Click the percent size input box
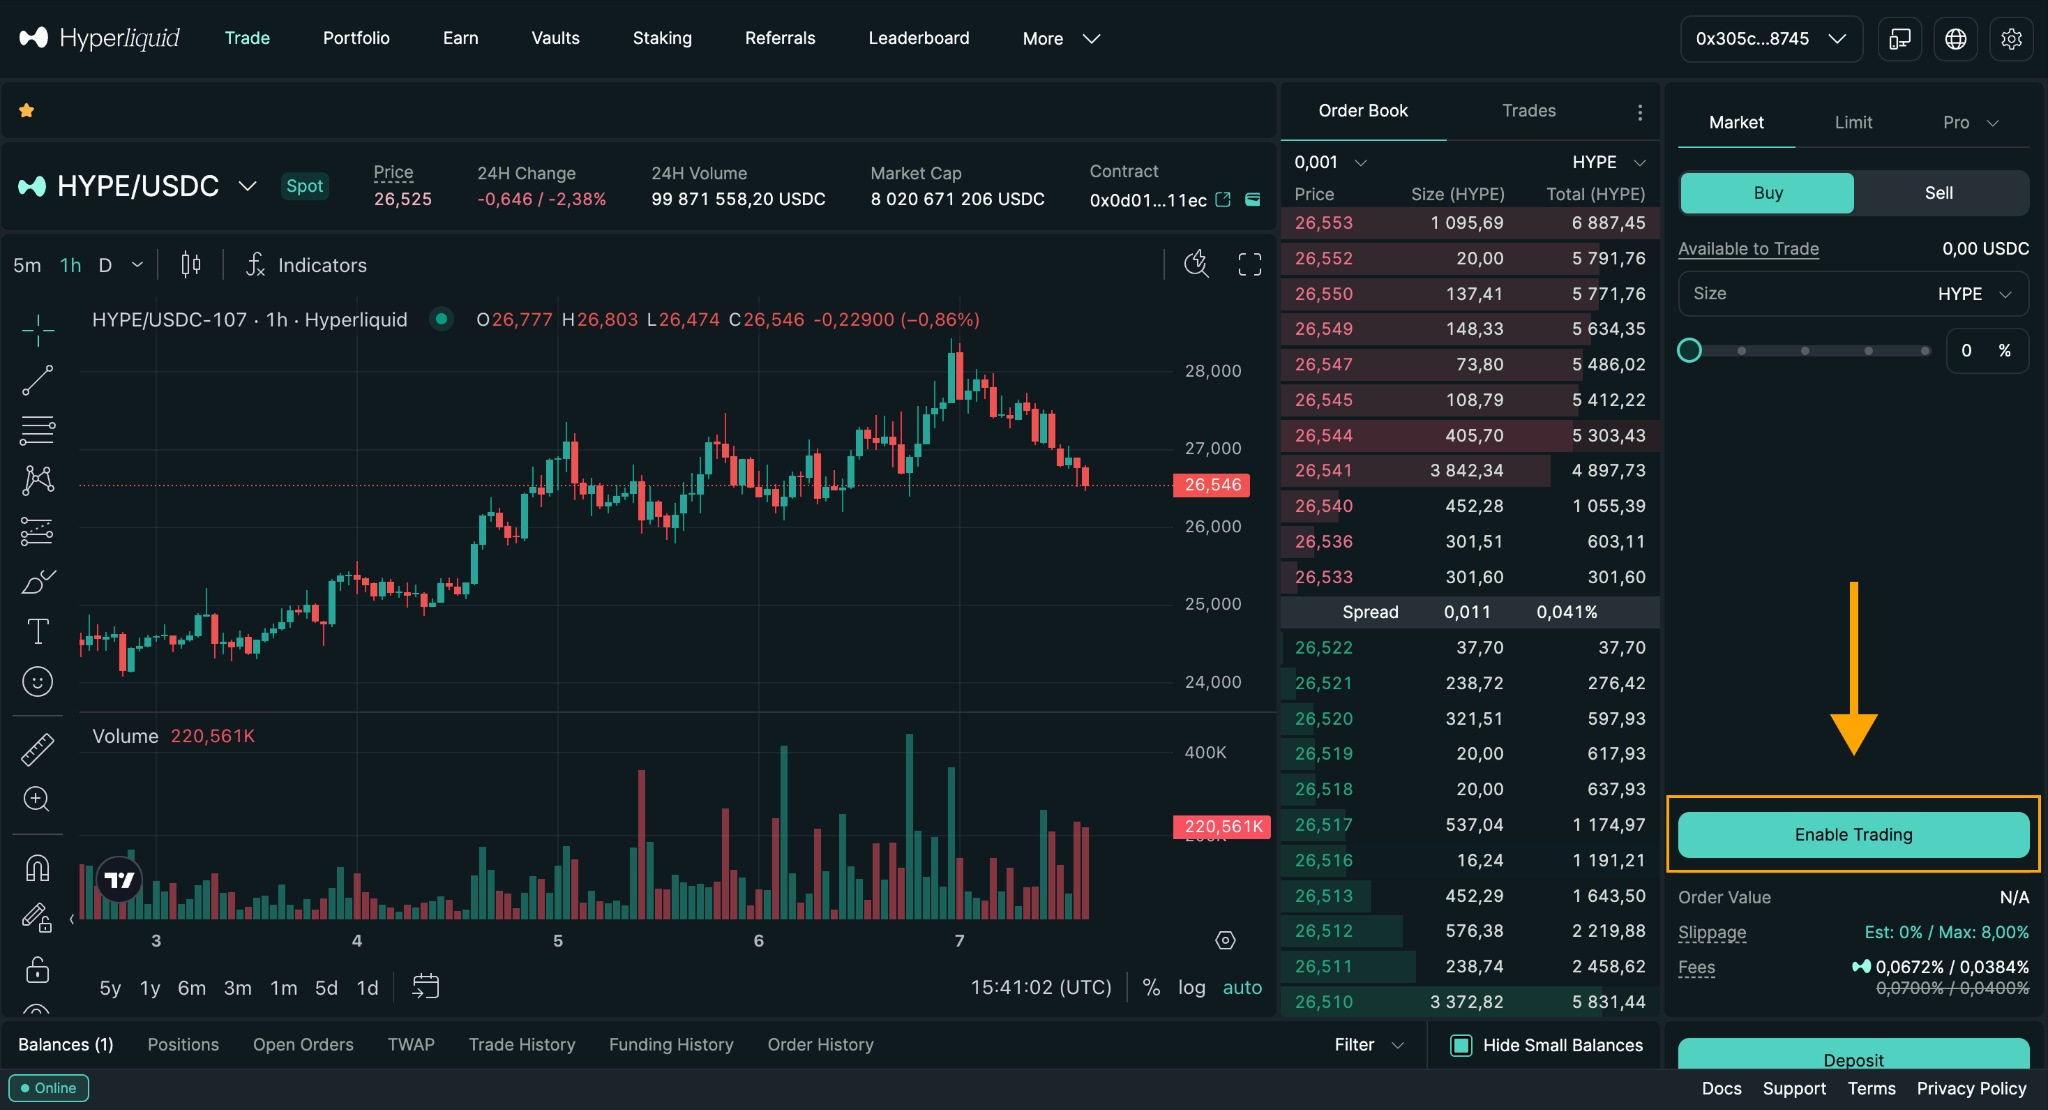 [1987, 351]
